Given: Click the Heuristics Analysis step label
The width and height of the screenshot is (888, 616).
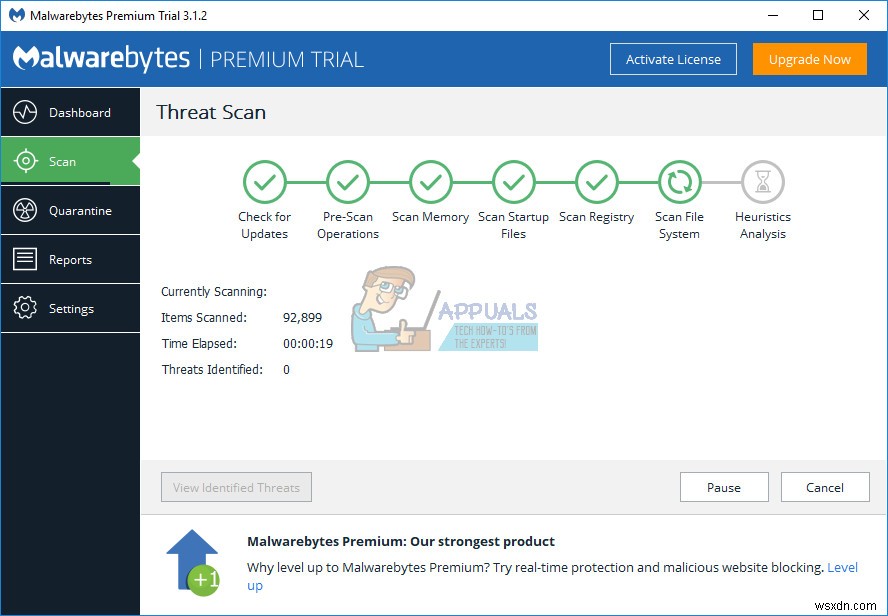Looking at the screenshot, I should point(763,225).
